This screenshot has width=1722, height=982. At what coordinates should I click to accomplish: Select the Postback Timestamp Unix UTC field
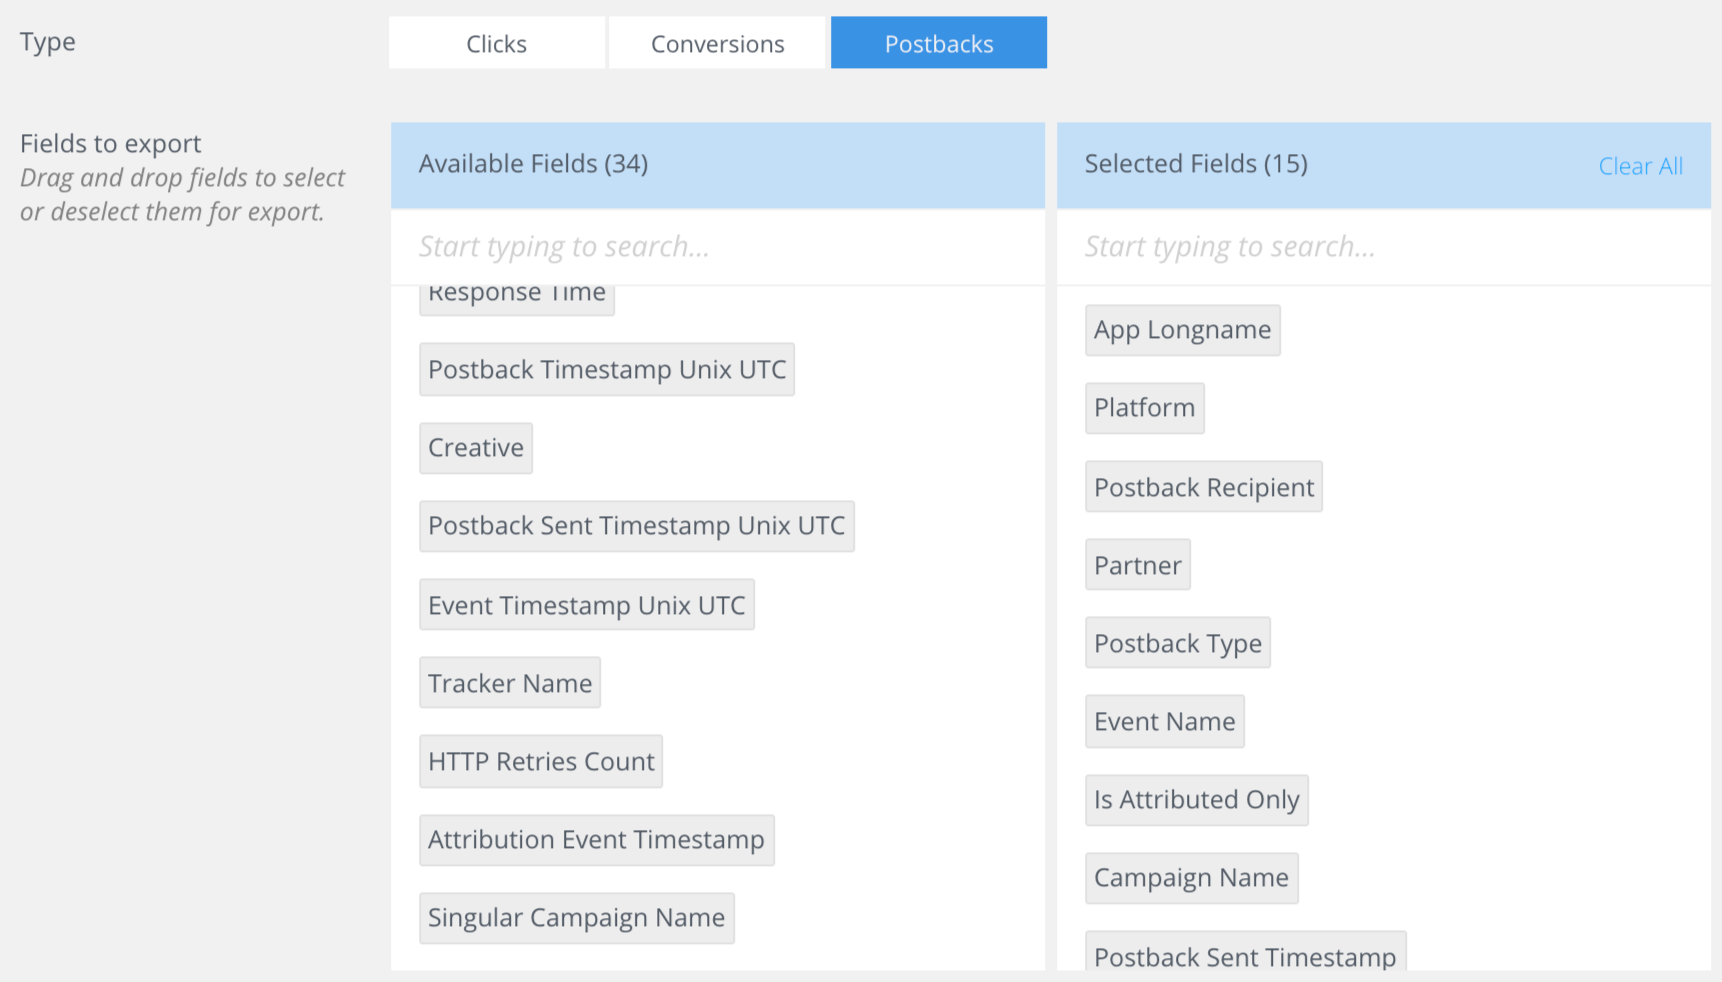607,369
